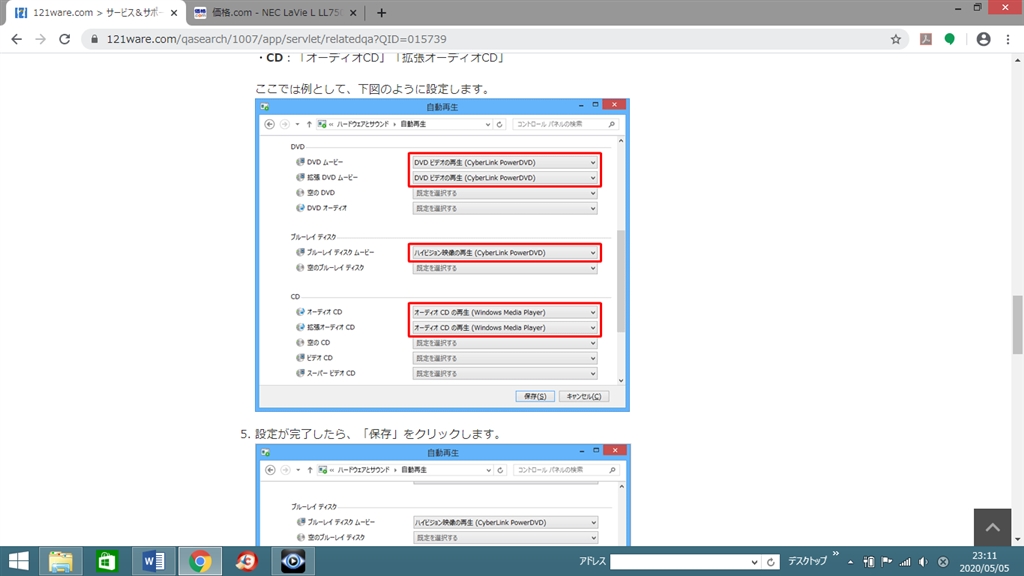Click the Chrome taskbar icon

[x=200, y=561]
